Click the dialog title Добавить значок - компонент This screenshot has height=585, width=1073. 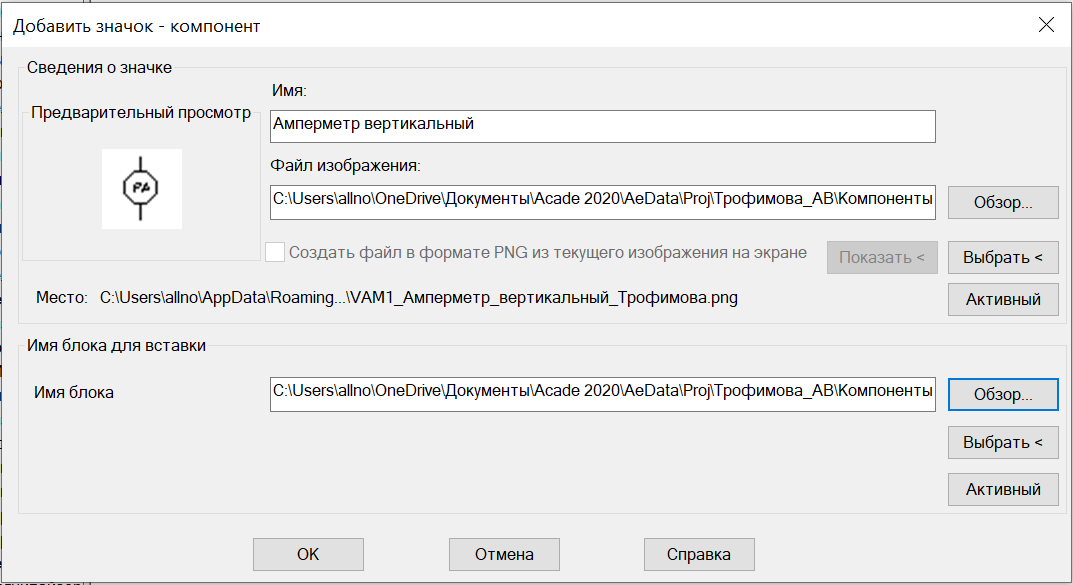click(x=137, y=26)
